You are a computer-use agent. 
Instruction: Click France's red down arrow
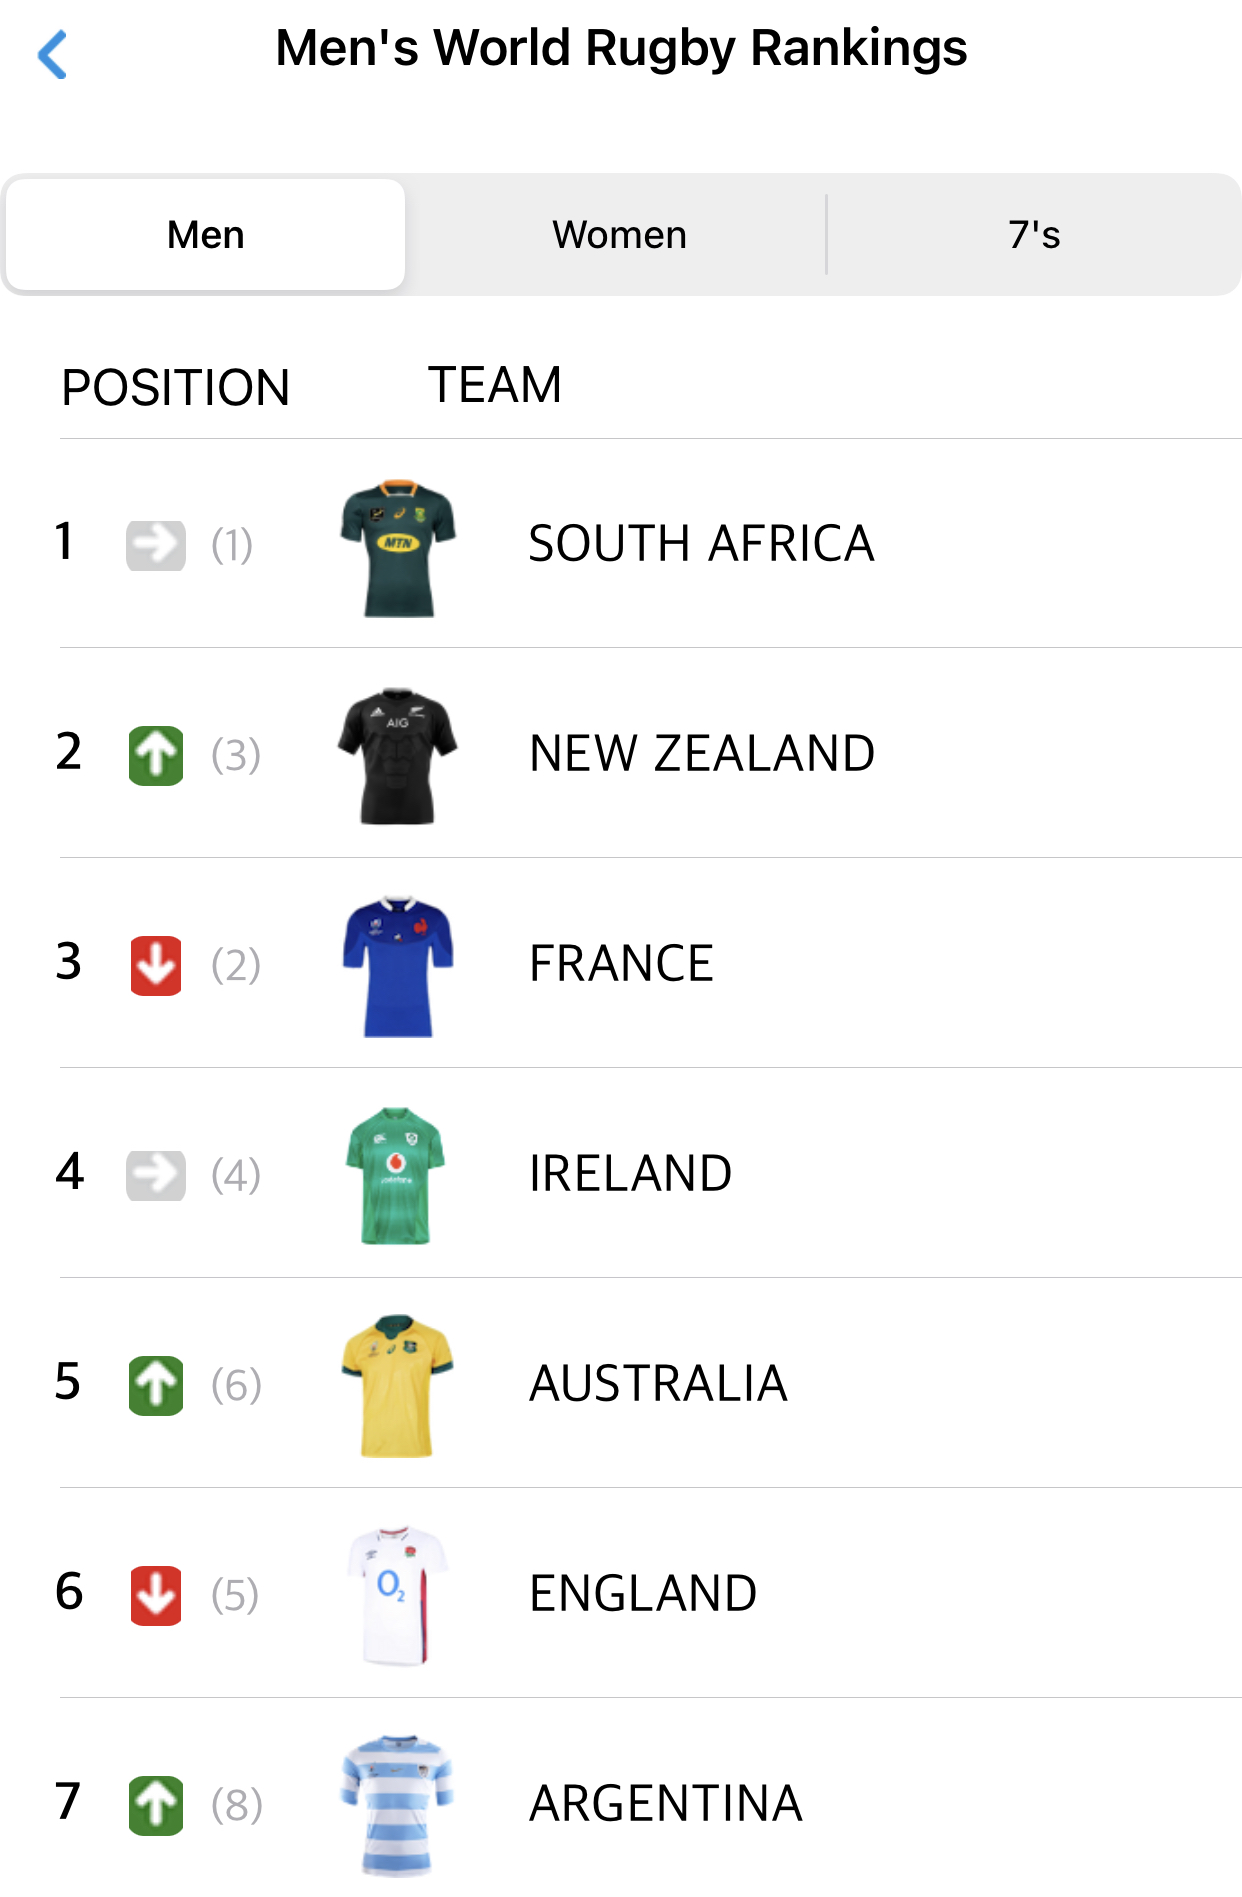coord(156,965)
